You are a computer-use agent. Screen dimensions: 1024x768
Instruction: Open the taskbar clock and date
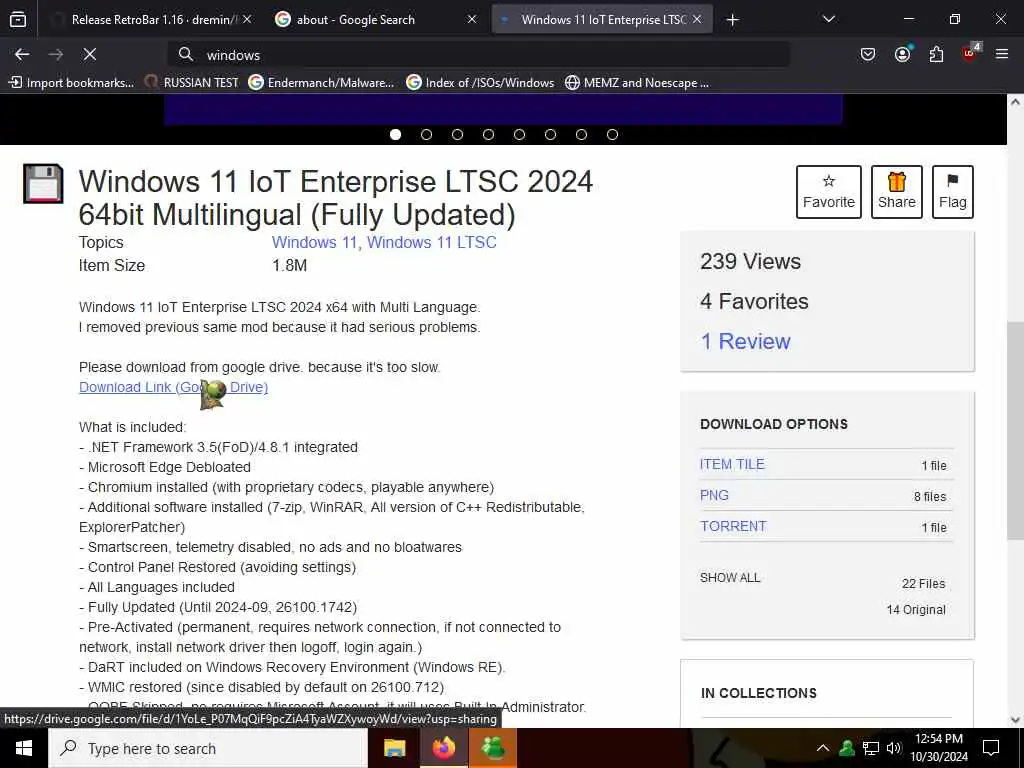(939, 748)
